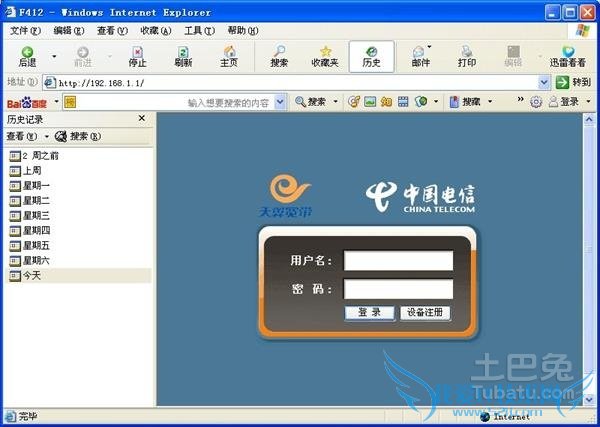Click the Baidu toolbar overflow chevron »
The image size is (600, 427).
(520, 99)
